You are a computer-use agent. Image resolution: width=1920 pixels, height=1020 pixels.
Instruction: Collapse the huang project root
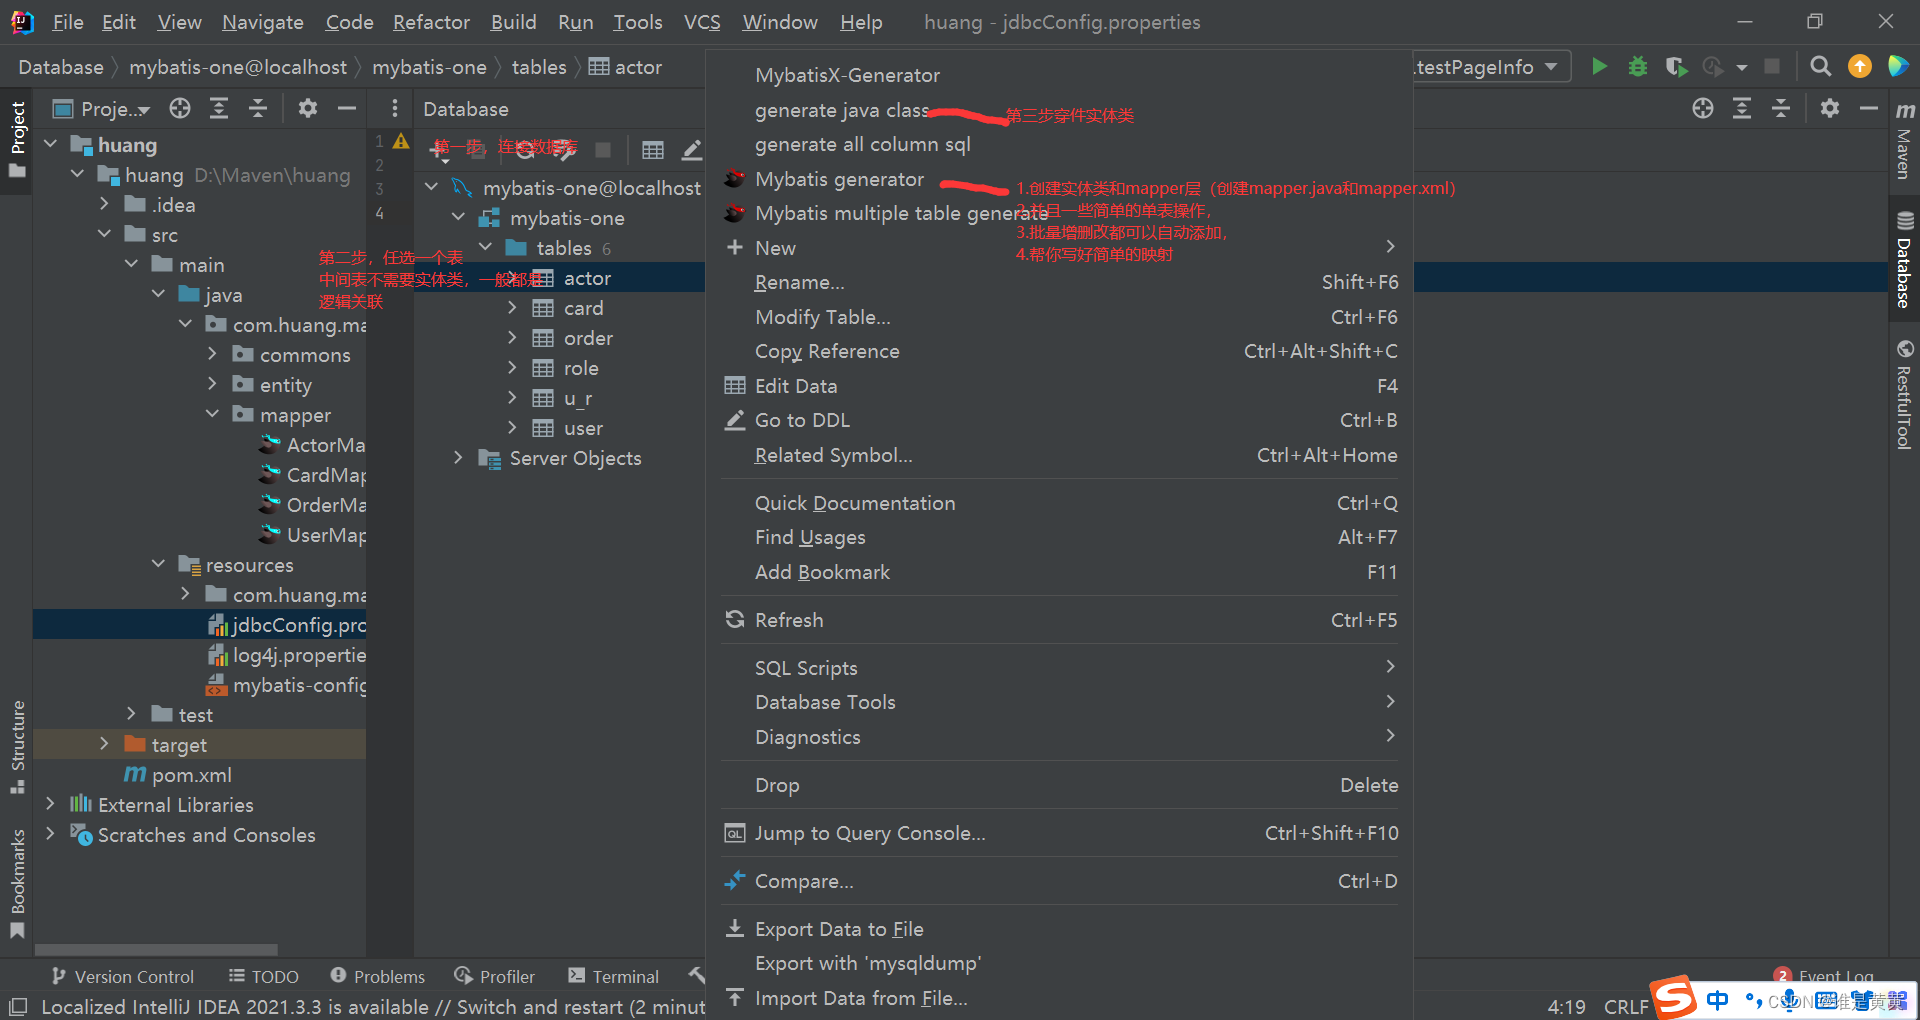point(50,145)
